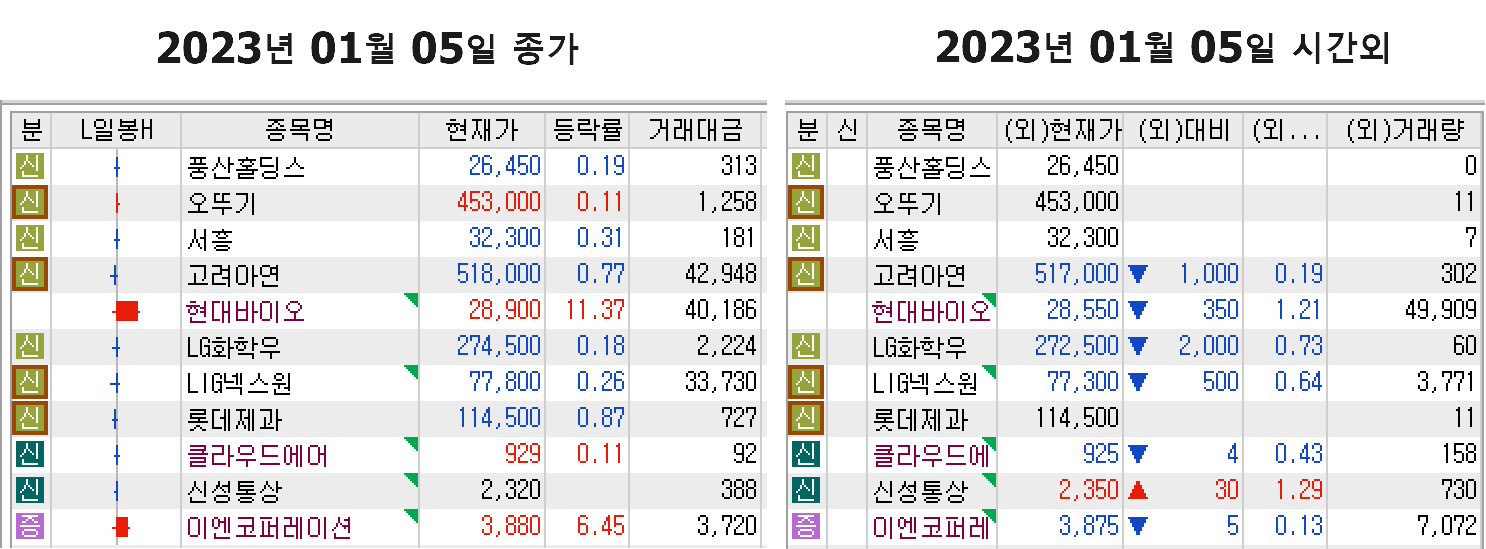Click the 신 badge beside LG화학우 in after-hours table
The width and height of the screenshot is (1486, 549).
(x=806, y=347)
